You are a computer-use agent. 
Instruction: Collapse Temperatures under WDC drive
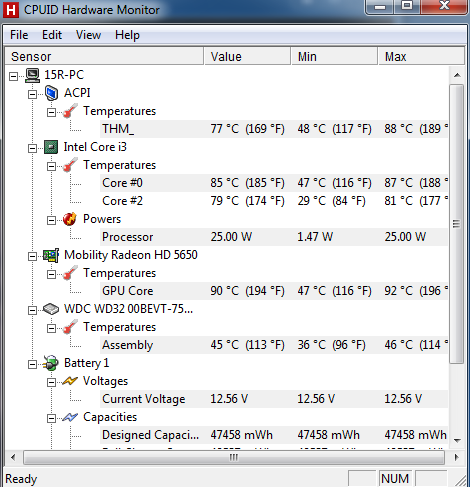51,329
